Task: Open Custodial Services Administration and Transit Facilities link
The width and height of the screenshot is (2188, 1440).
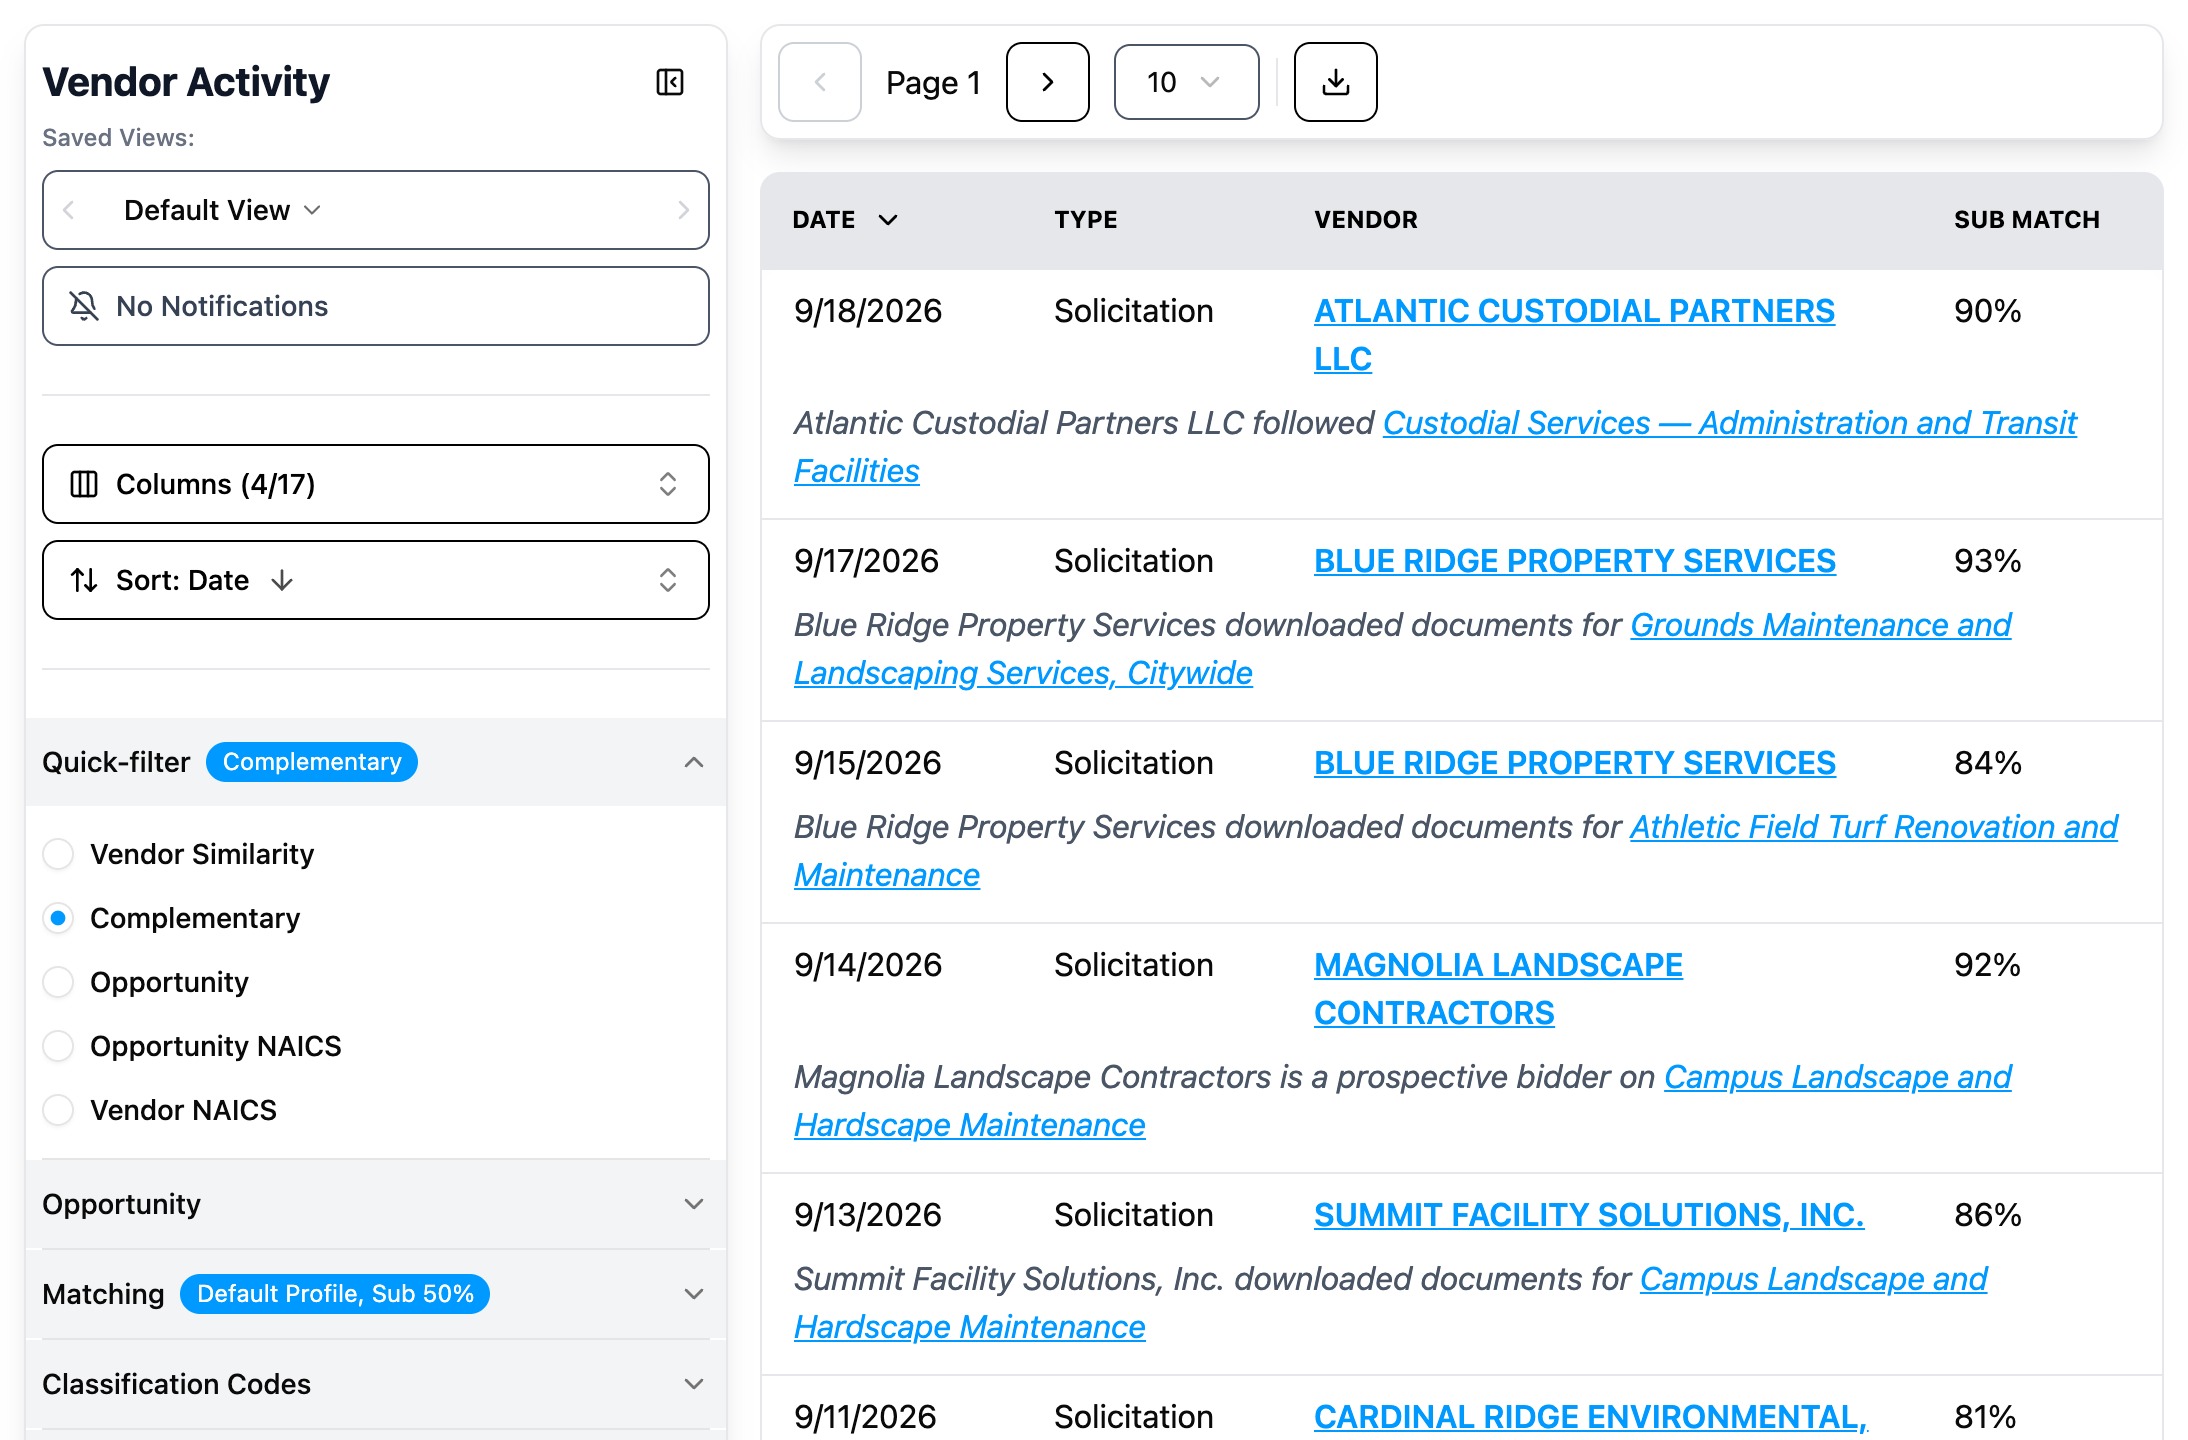Action: pos(1435,447)
